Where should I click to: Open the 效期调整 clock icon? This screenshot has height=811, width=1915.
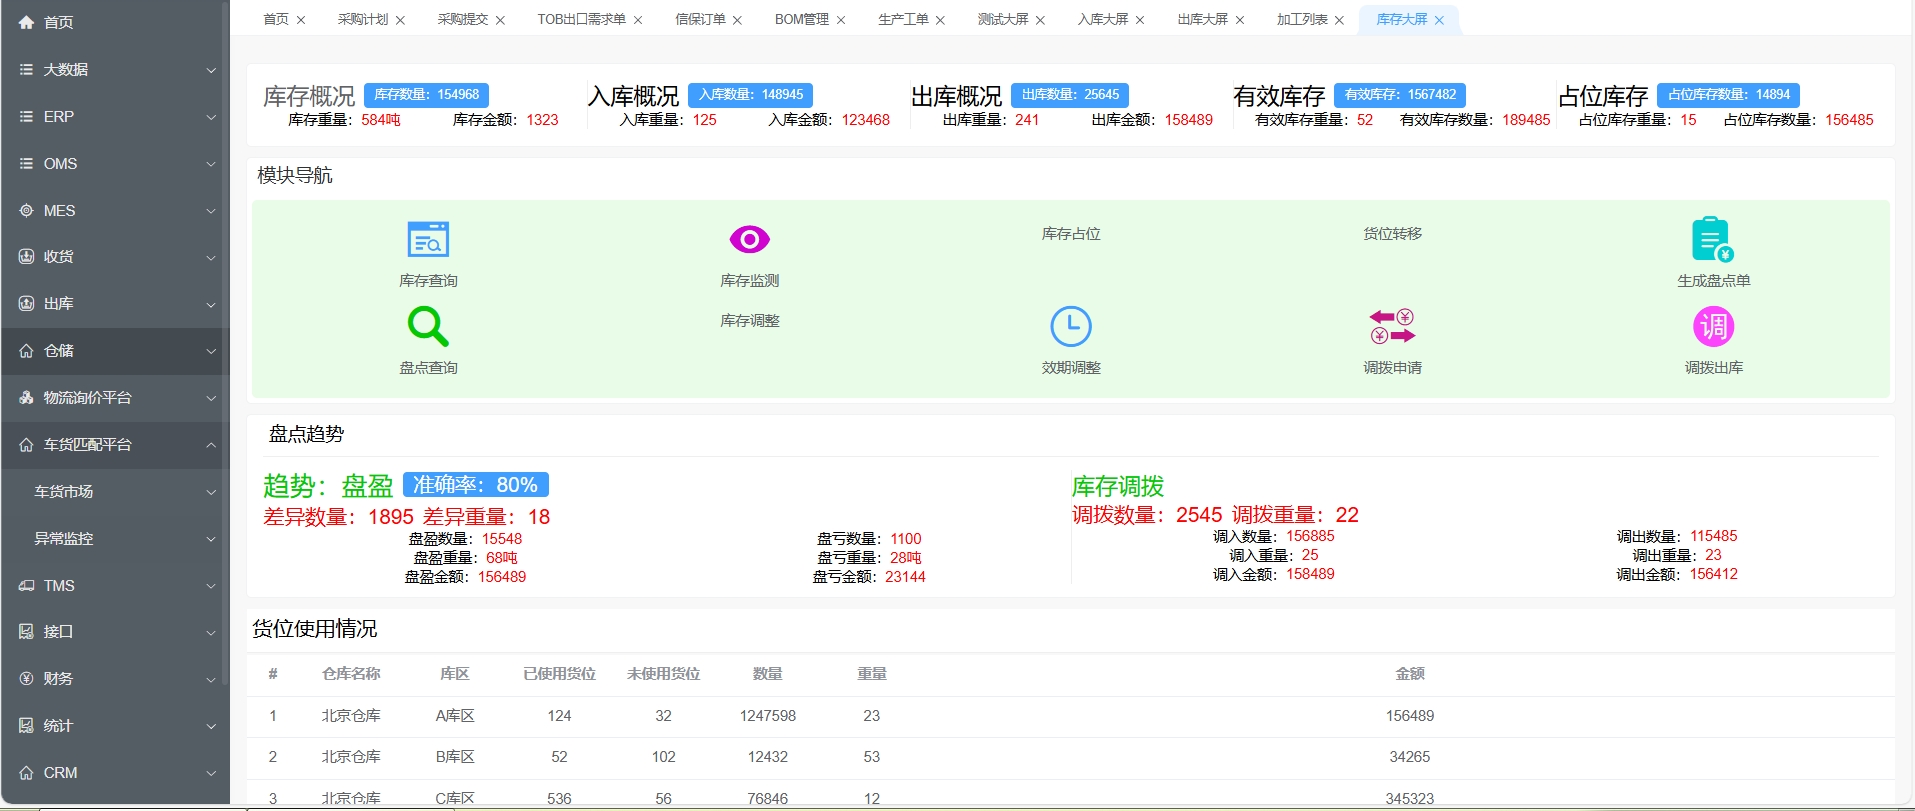1071,326
